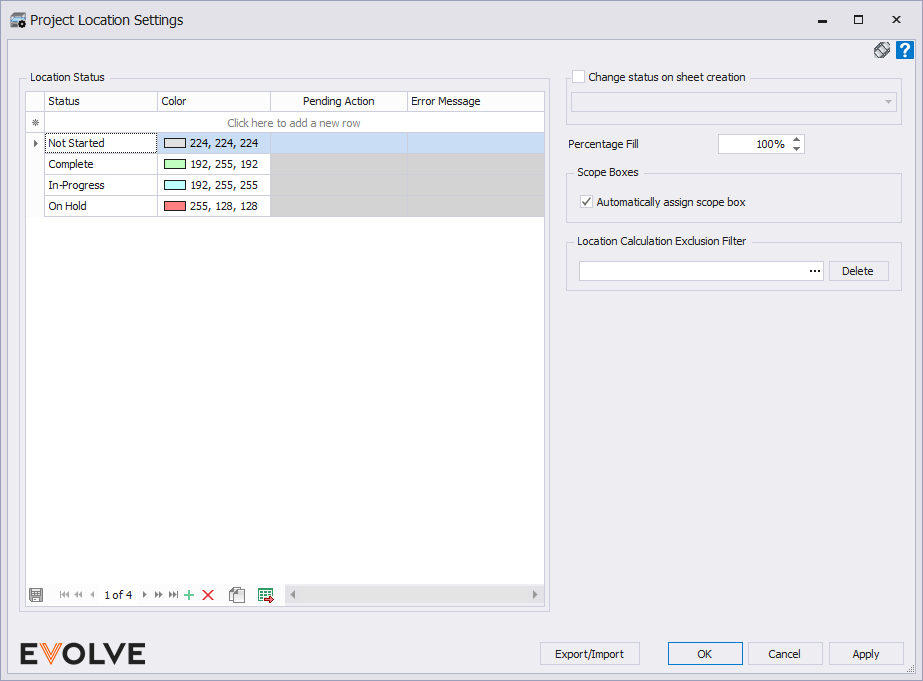
Task: Maximize the Project Location Settings window
Action: click(x=859, y=20)
